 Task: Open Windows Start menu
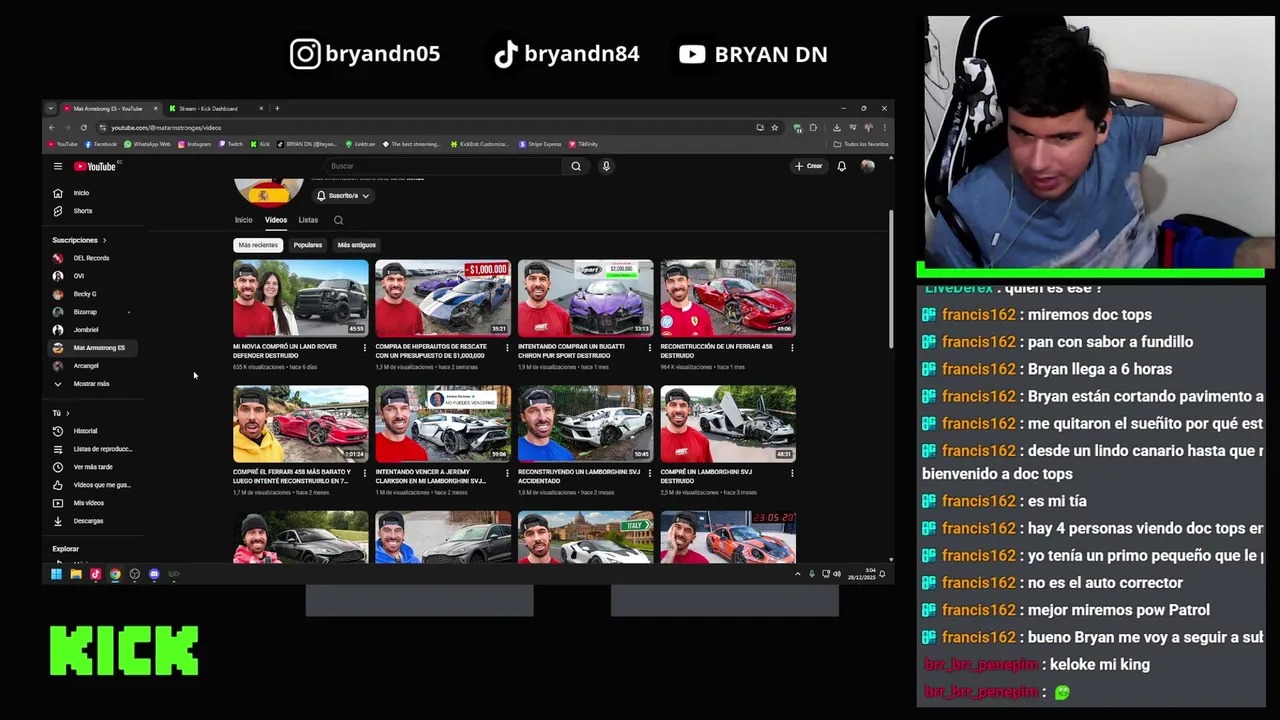pos(56,574)
